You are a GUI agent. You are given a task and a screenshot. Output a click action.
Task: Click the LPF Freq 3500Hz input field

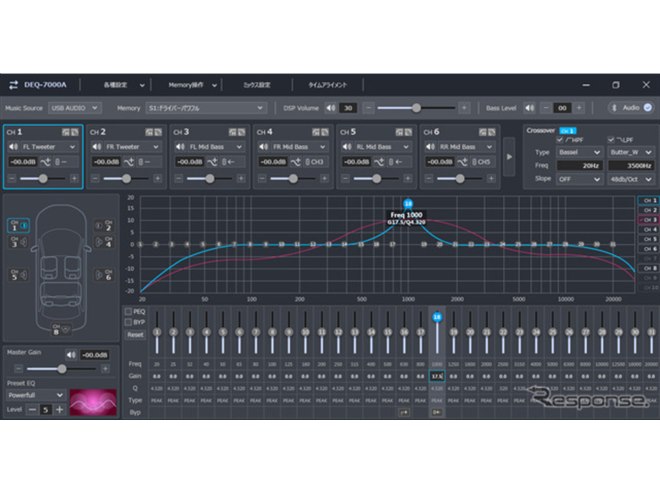(631, 166)
